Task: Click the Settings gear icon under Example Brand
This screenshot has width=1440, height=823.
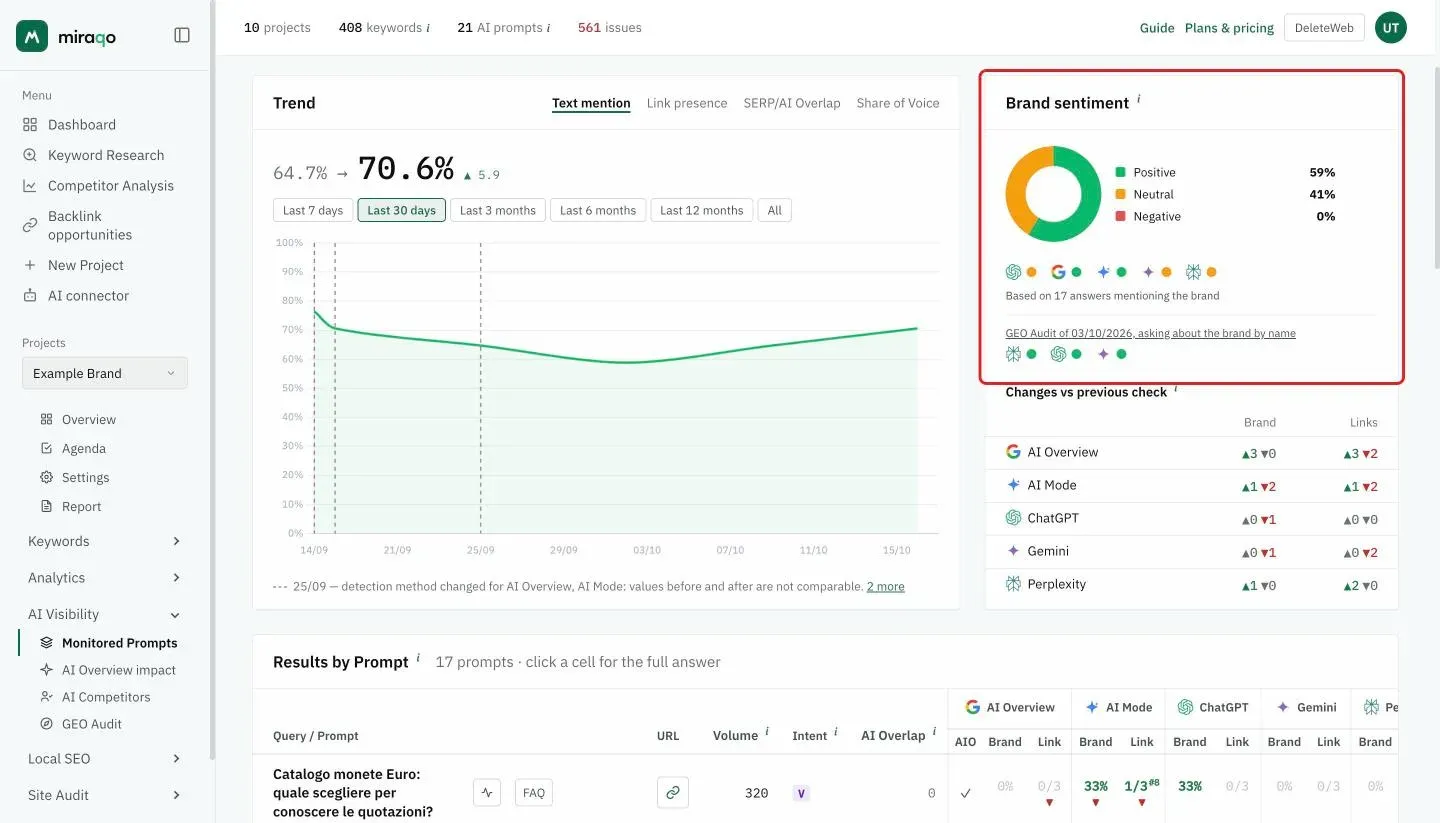Action: point(46,478)
